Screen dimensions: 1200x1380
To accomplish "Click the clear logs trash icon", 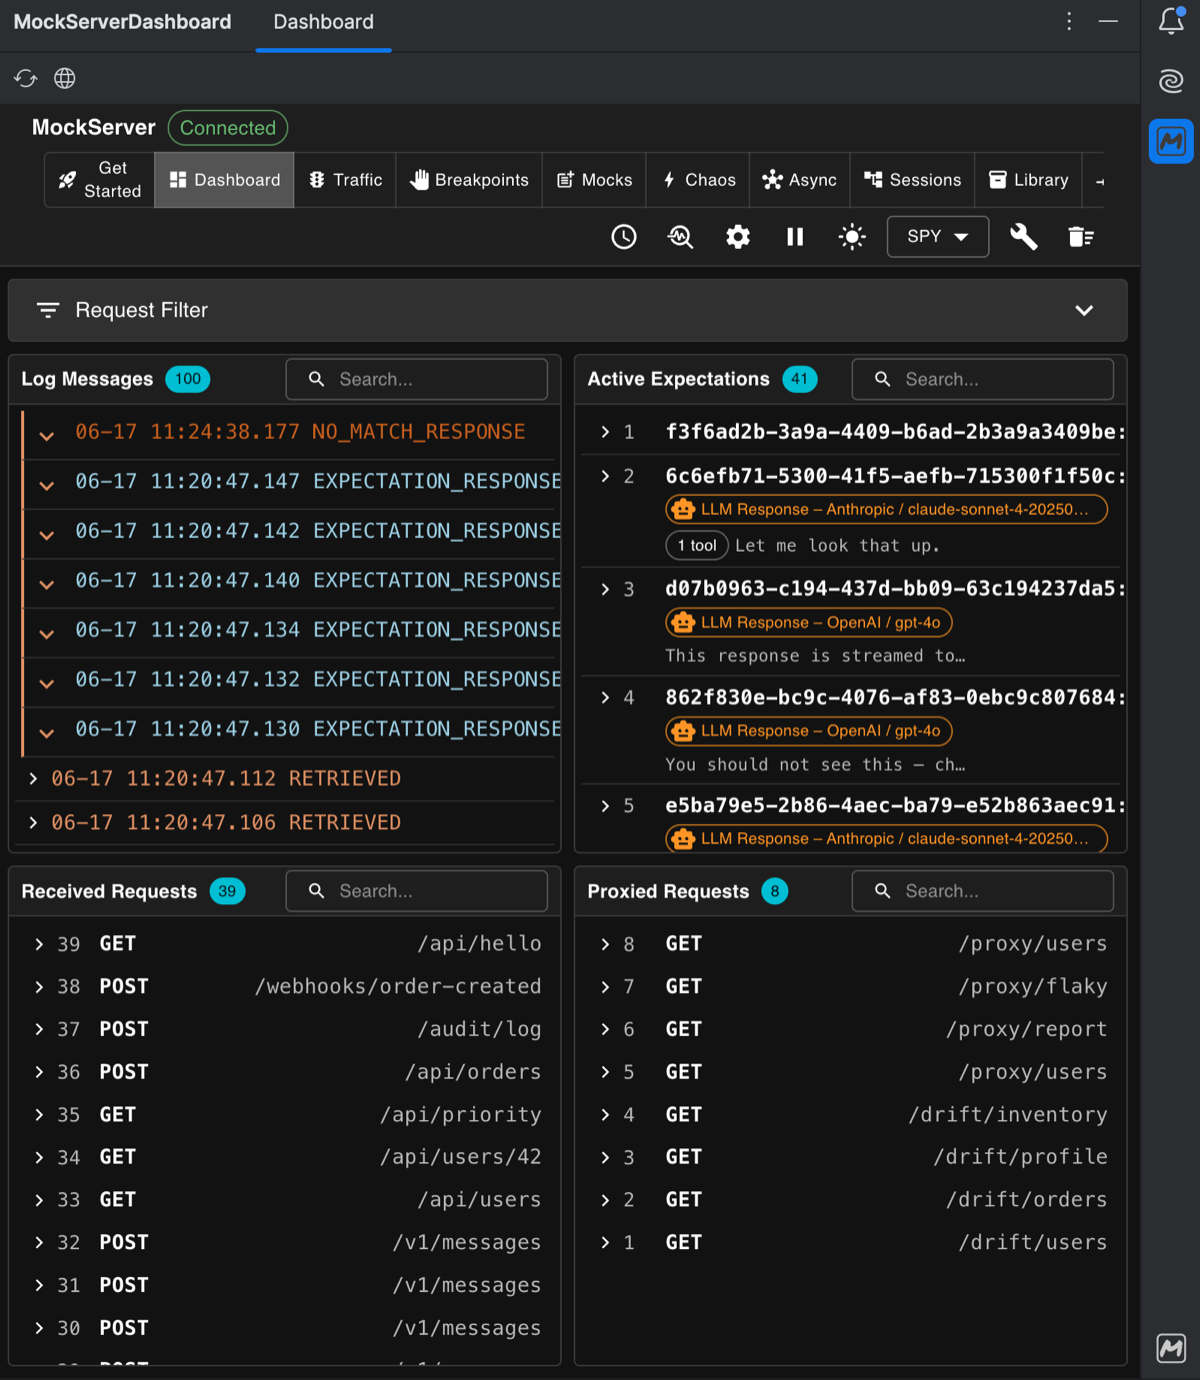I will [x=1081, y=237].
